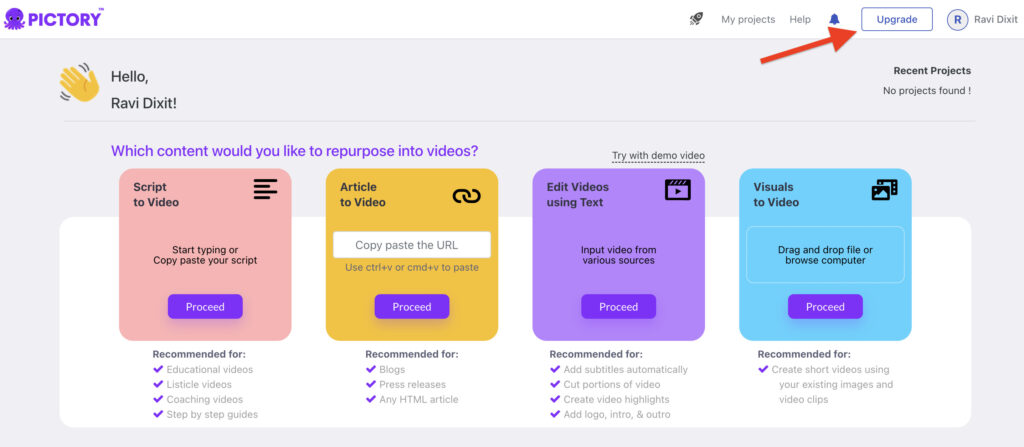Click Add subtitles automatically item
1024x447 pixels.
626,369
